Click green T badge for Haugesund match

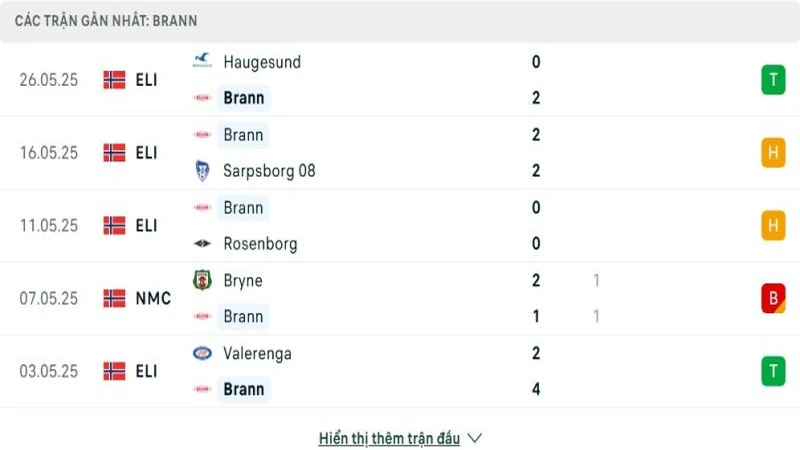click(773, 80)
